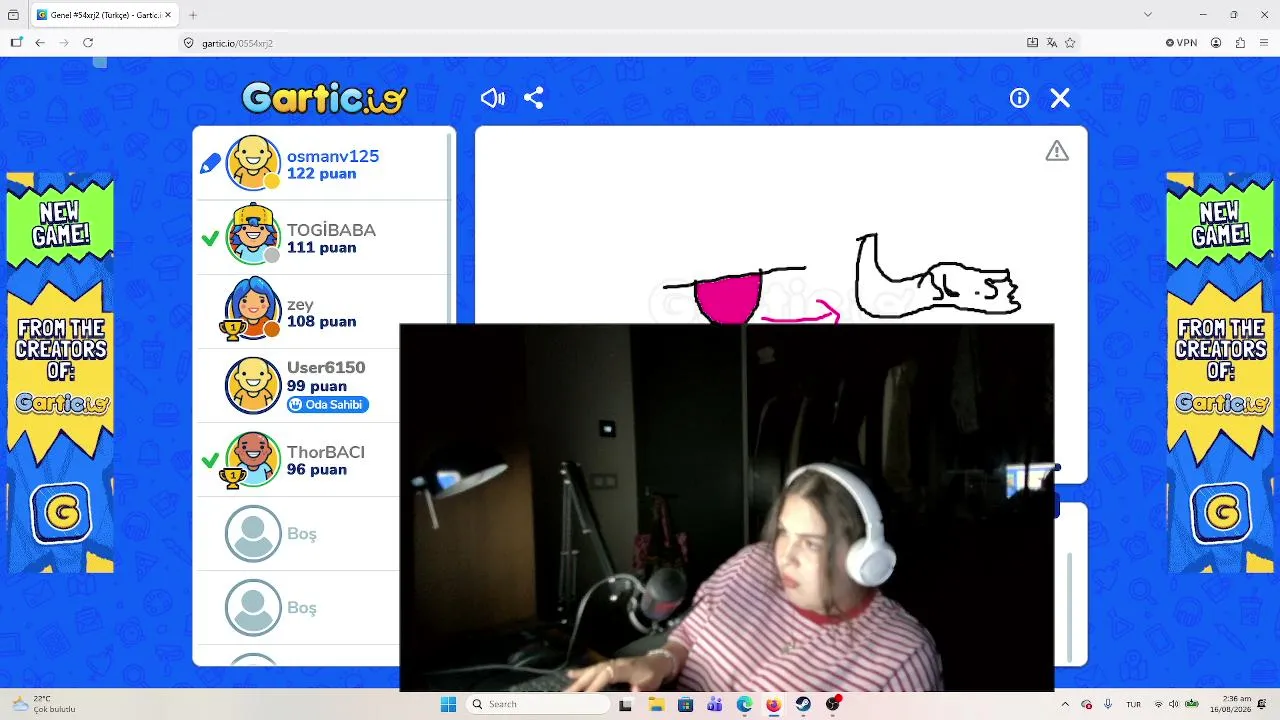Select player osmanv125's avatar
The height and width of the screenshot is (720, 1280).
[252, 163]
